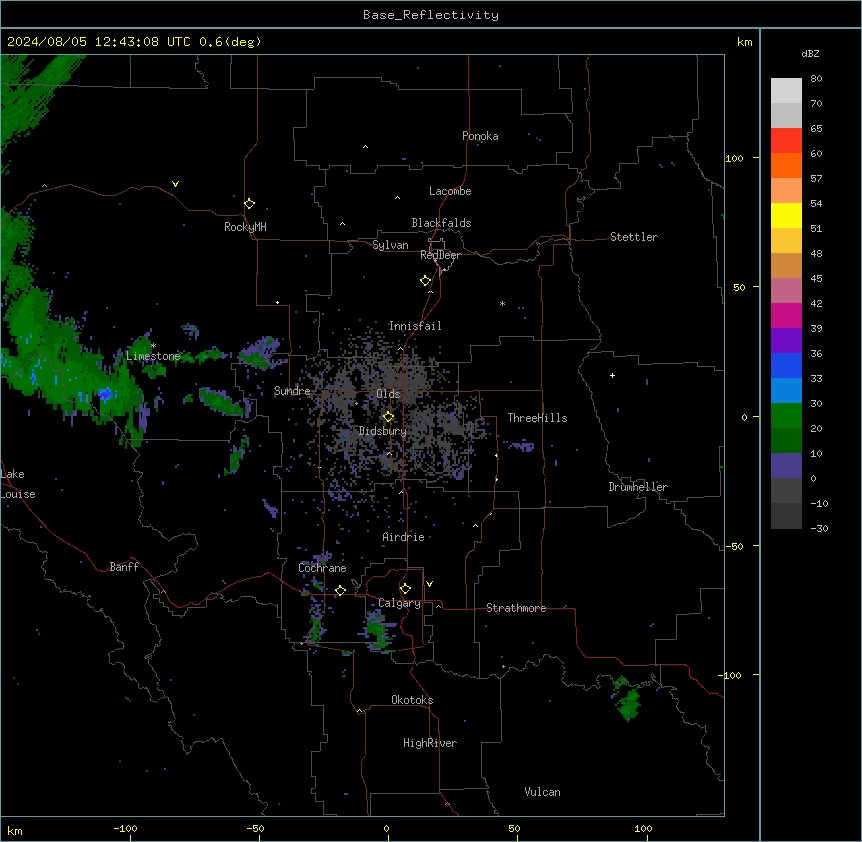Click the -50 label on horizontal axis

point(255,828)
